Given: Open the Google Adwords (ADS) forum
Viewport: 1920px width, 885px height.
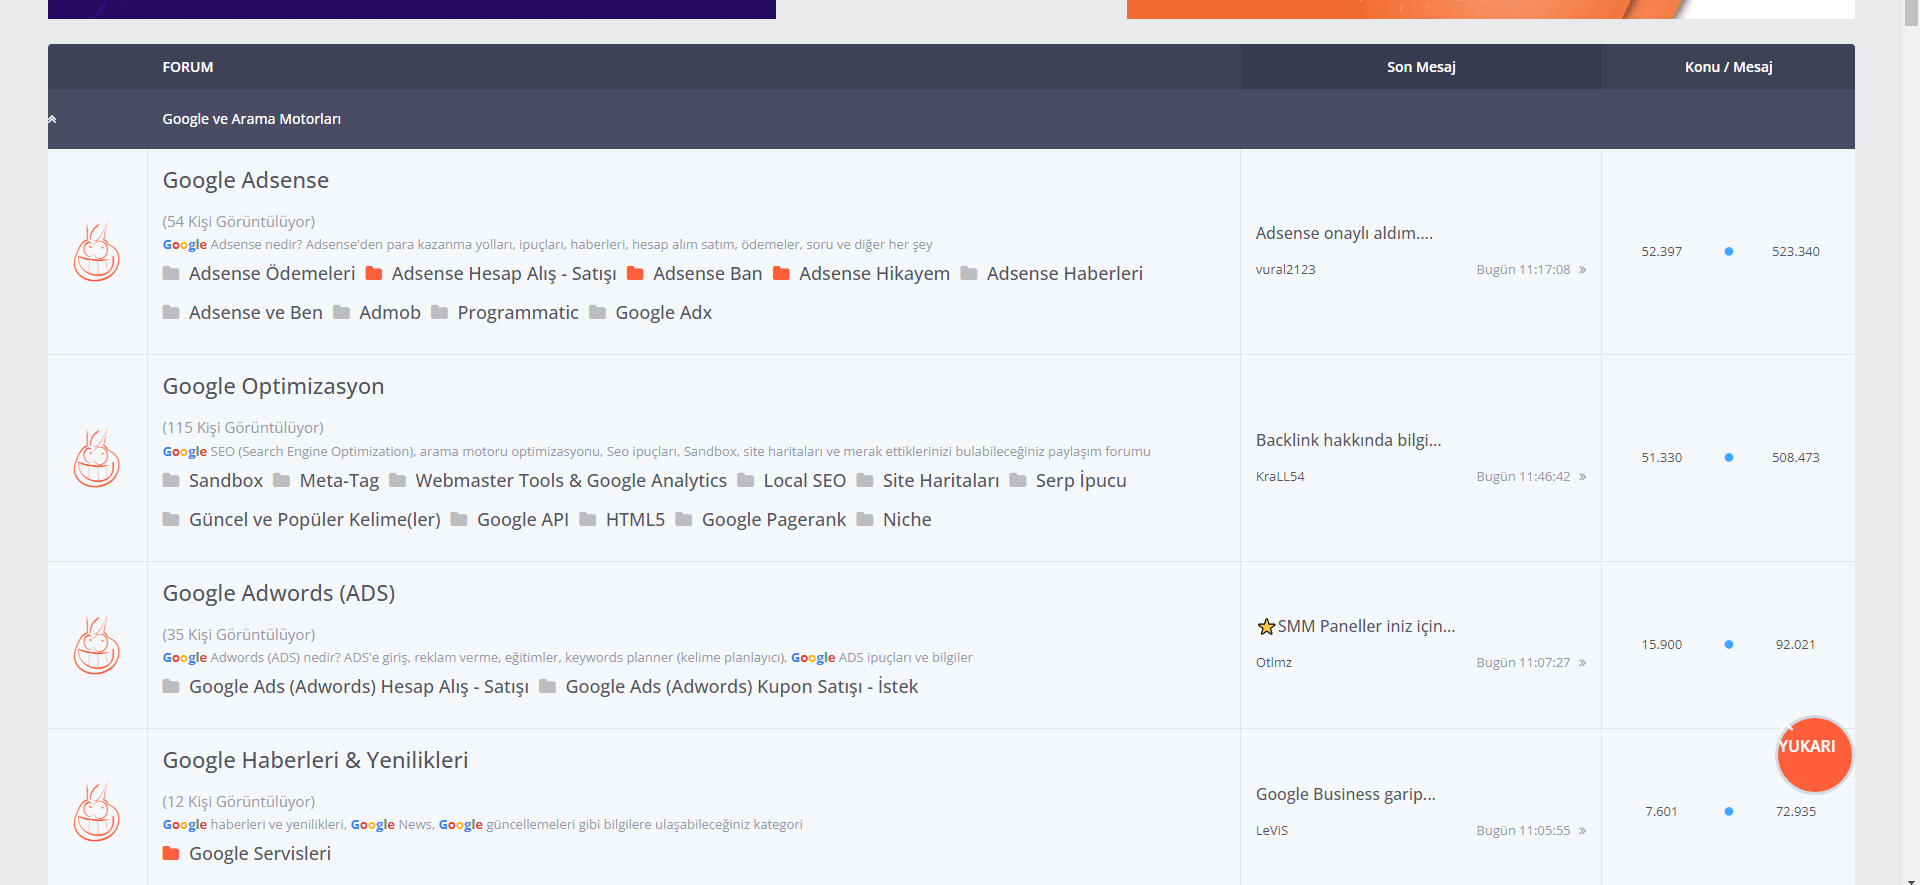Looking at the screenshot, I should pos(279,593).
